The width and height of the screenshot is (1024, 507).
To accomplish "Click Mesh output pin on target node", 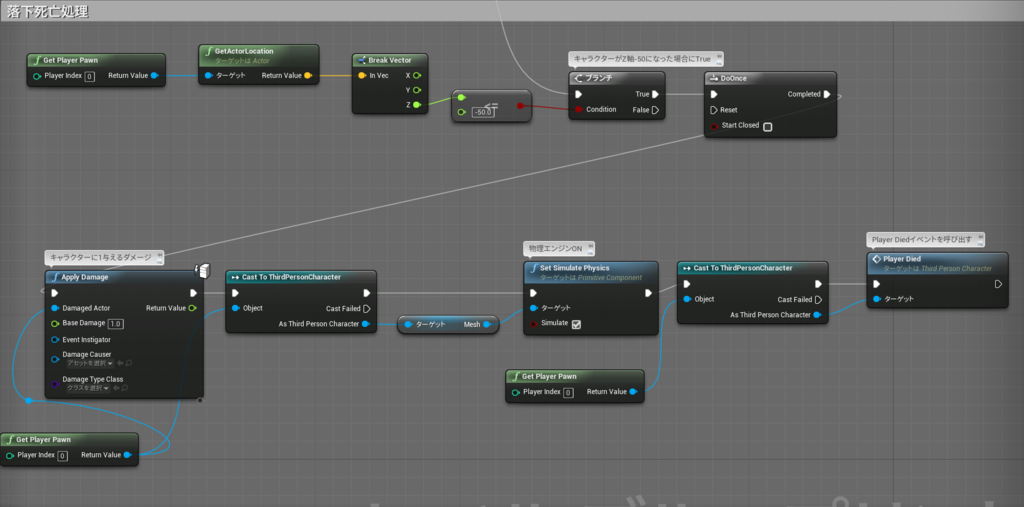I will [x=487, y=324].
